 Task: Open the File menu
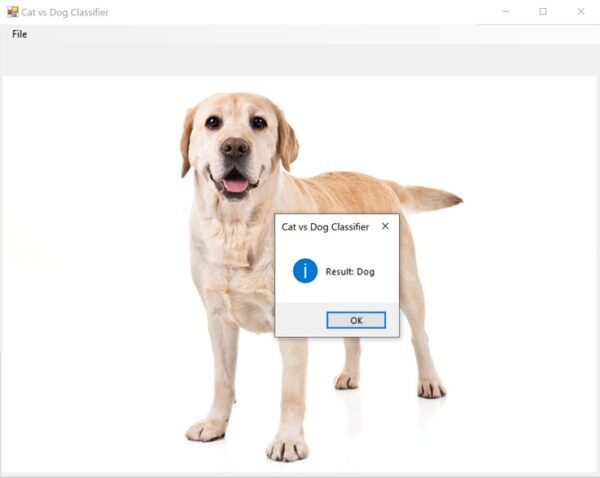click(x=20, y=34)
